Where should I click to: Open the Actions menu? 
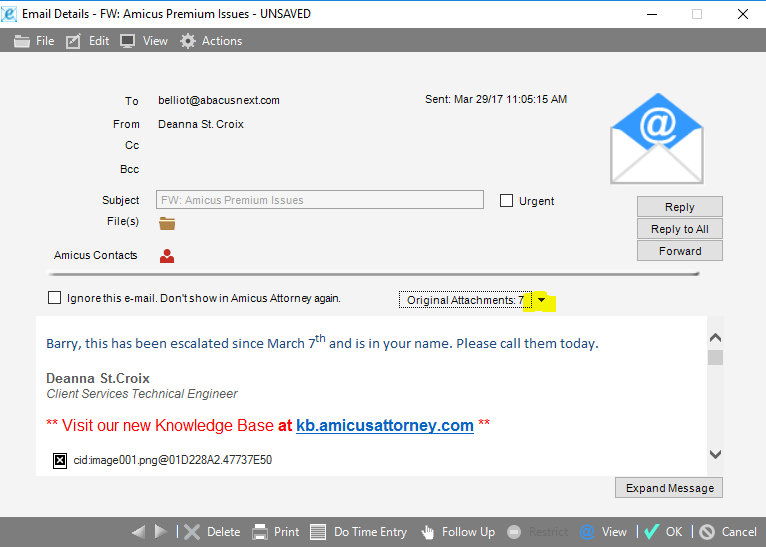click(211, 41)
